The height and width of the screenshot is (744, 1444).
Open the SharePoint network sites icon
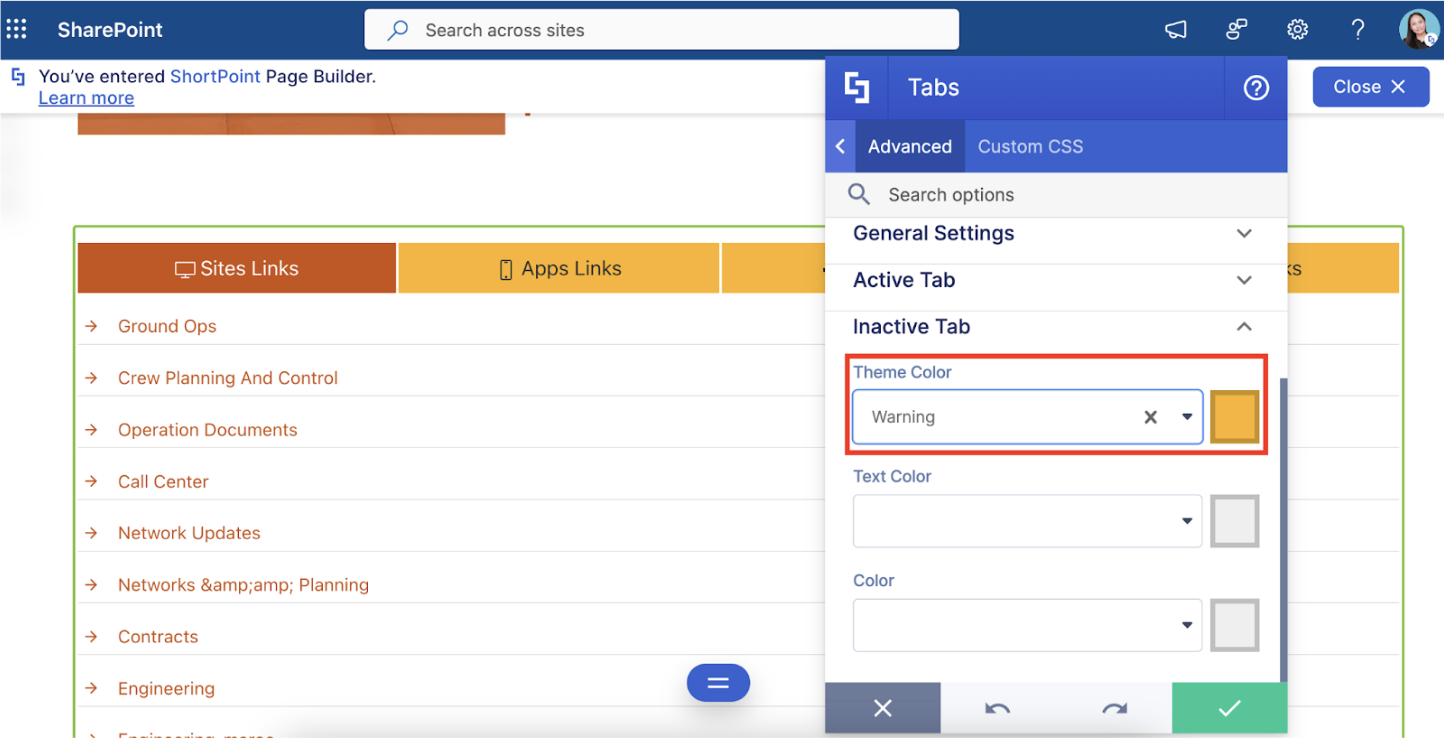pos(1237,30)
